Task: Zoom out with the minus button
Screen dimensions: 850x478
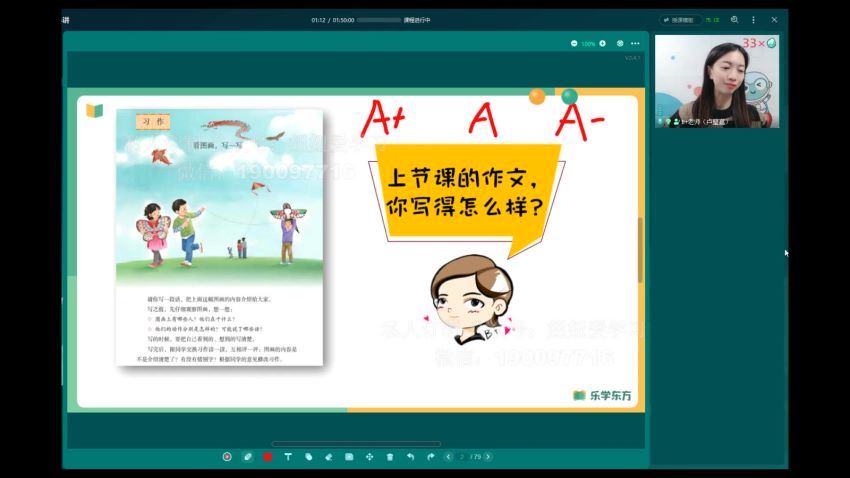Action: tap(574, 43)
